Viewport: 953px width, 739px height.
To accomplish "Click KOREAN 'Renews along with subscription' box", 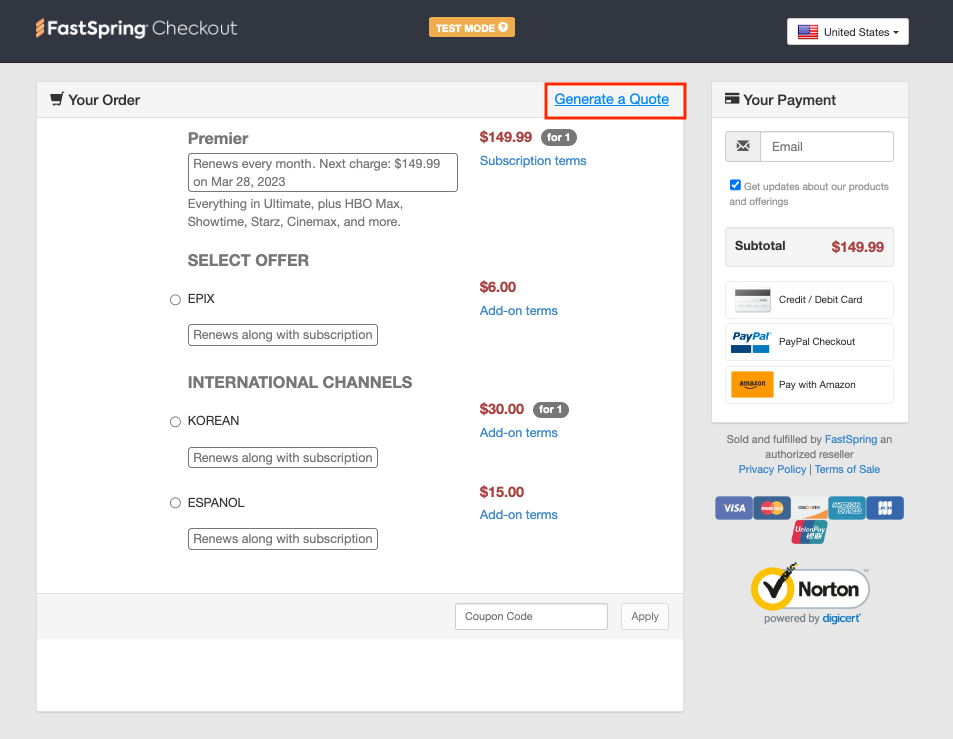I will 283,458.
